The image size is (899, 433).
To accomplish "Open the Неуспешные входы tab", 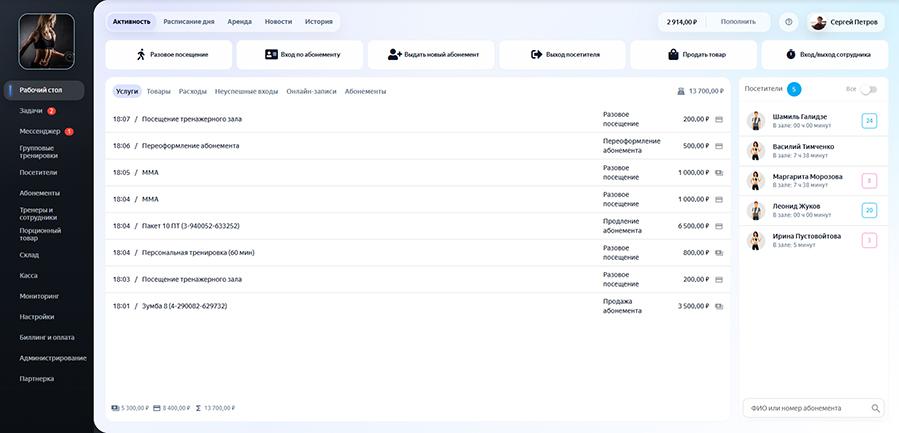I will (x=247, y=91).
